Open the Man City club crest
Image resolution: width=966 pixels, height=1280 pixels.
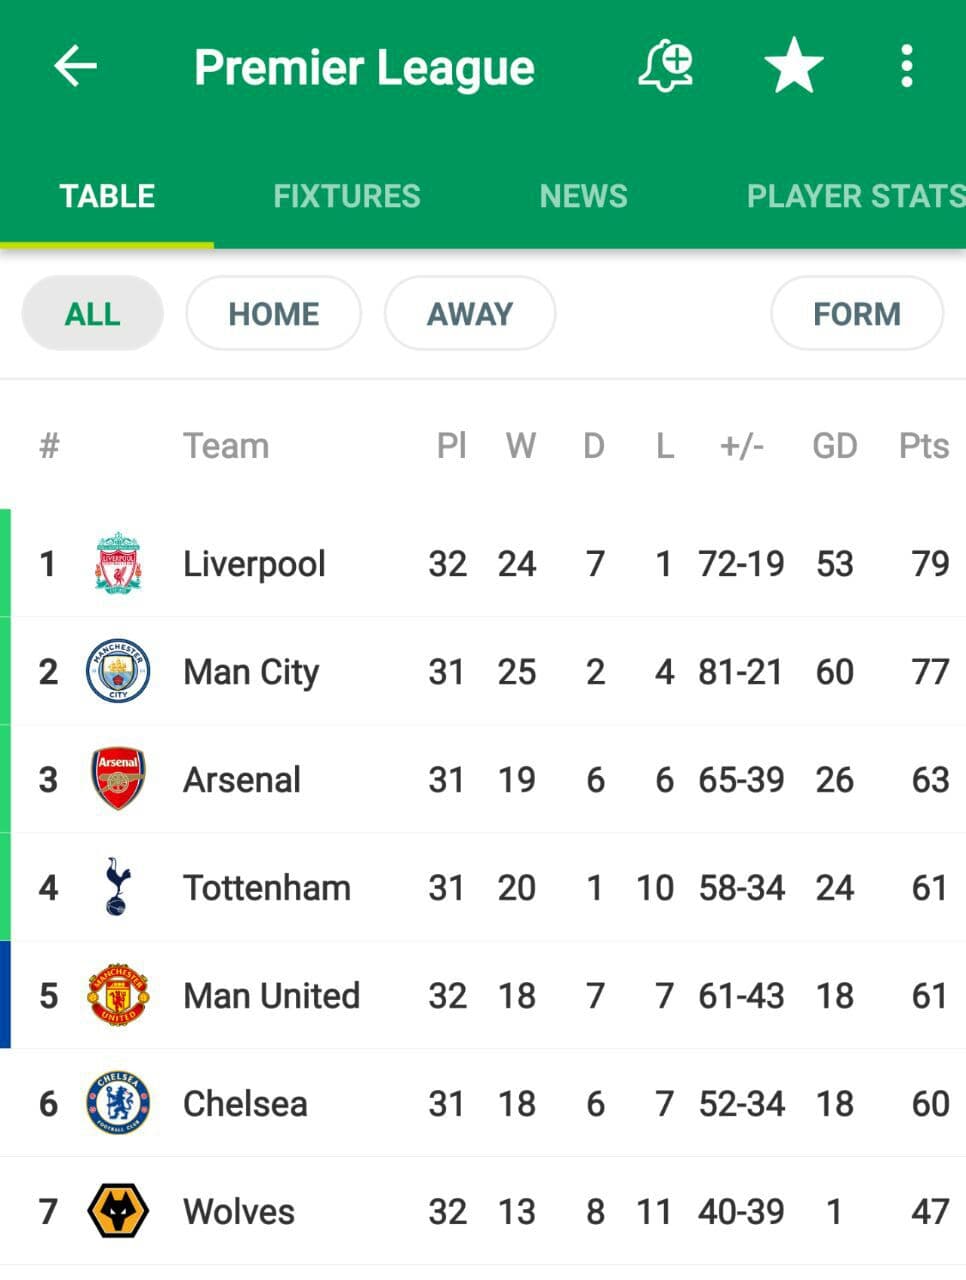118,671
